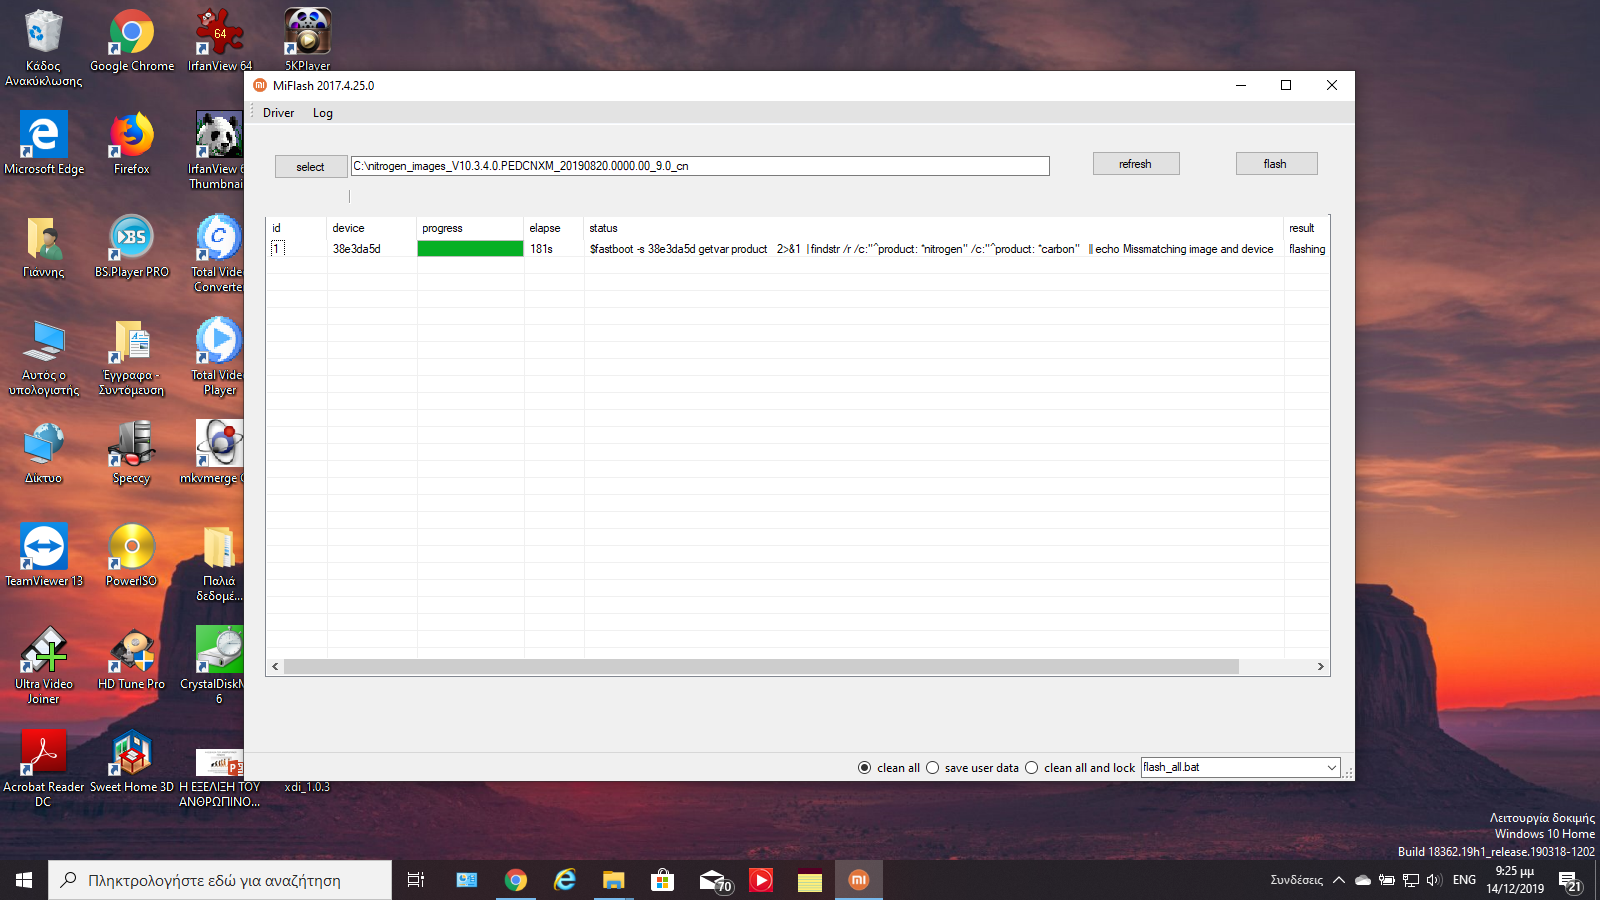Open the 5KPlayer desktop shortcut
The height and width of the screenshot is (900, 1600).
click(x=307, y=40)
